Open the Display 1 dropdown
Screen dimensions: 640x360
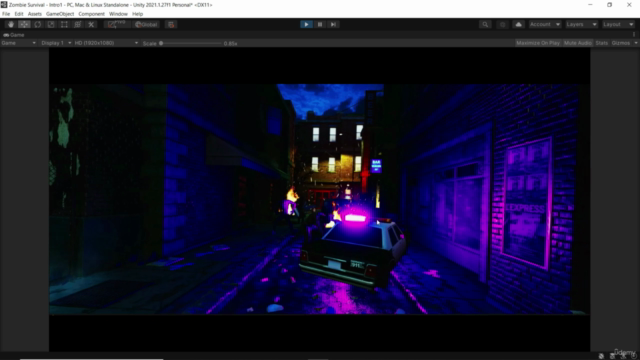(x=56, y=43)
